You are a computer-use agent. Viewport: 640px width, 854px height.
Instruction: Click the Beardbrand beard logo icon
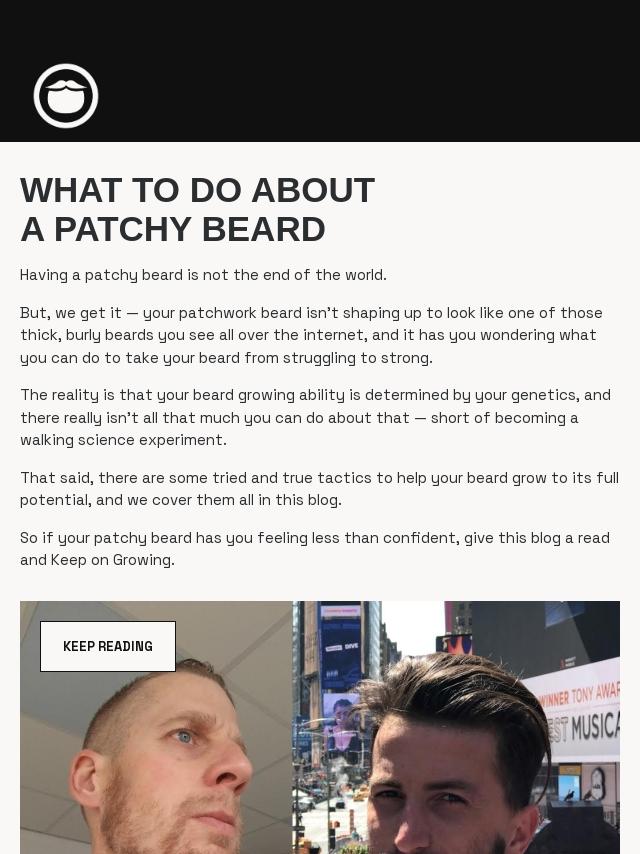(x=66, y=96)
